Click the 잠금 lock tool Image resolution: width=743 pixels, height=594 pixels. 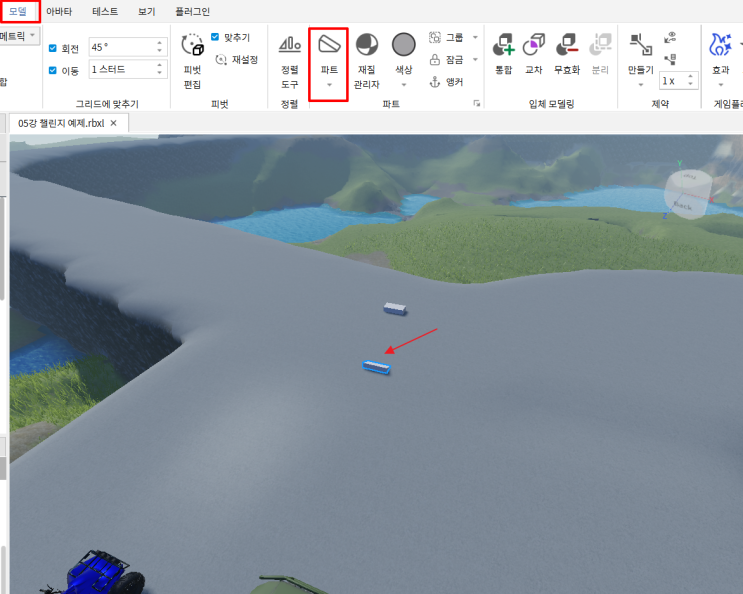click(x=446, y=59)
